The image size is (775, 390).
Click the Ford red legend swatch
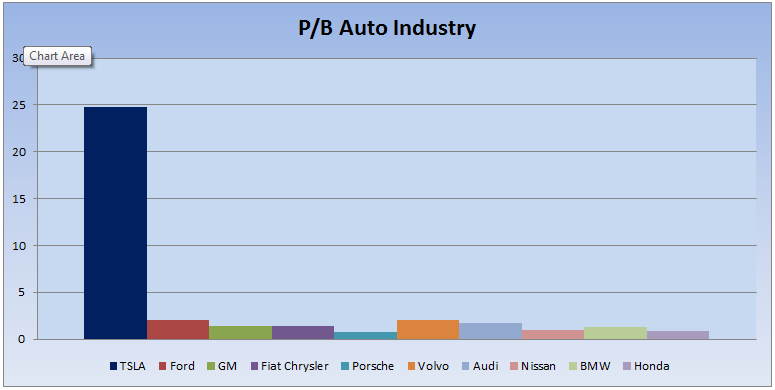pyautogui.click(x=163, y=366)
